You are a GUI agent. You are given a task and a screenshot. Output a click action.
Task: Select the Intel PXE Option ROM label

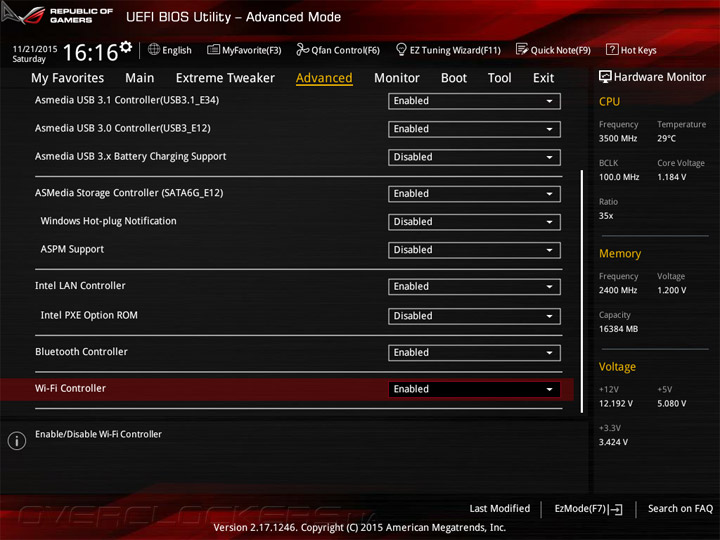pyautogui.click(x=89, y=315)
